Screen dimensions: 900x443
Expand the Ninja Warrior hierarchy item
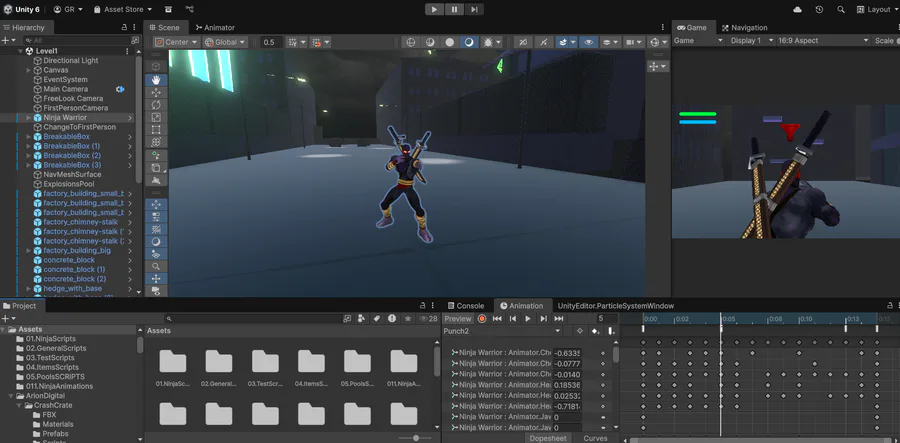click(x=29, y=118)
